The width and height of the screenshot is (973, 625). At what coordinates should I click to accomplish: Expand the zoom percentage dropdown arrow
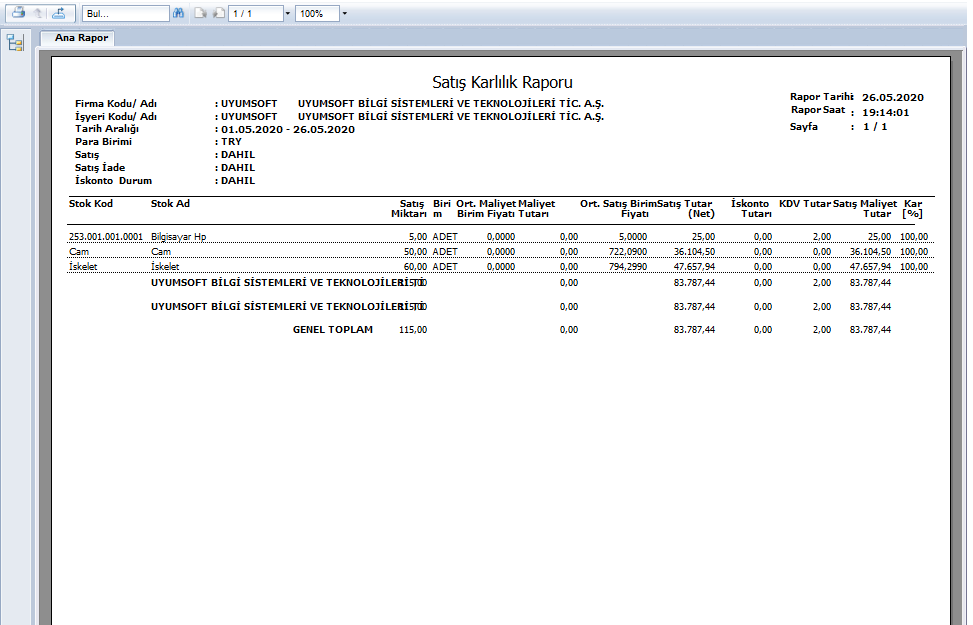pyautogui.click(x=345, y=14)
